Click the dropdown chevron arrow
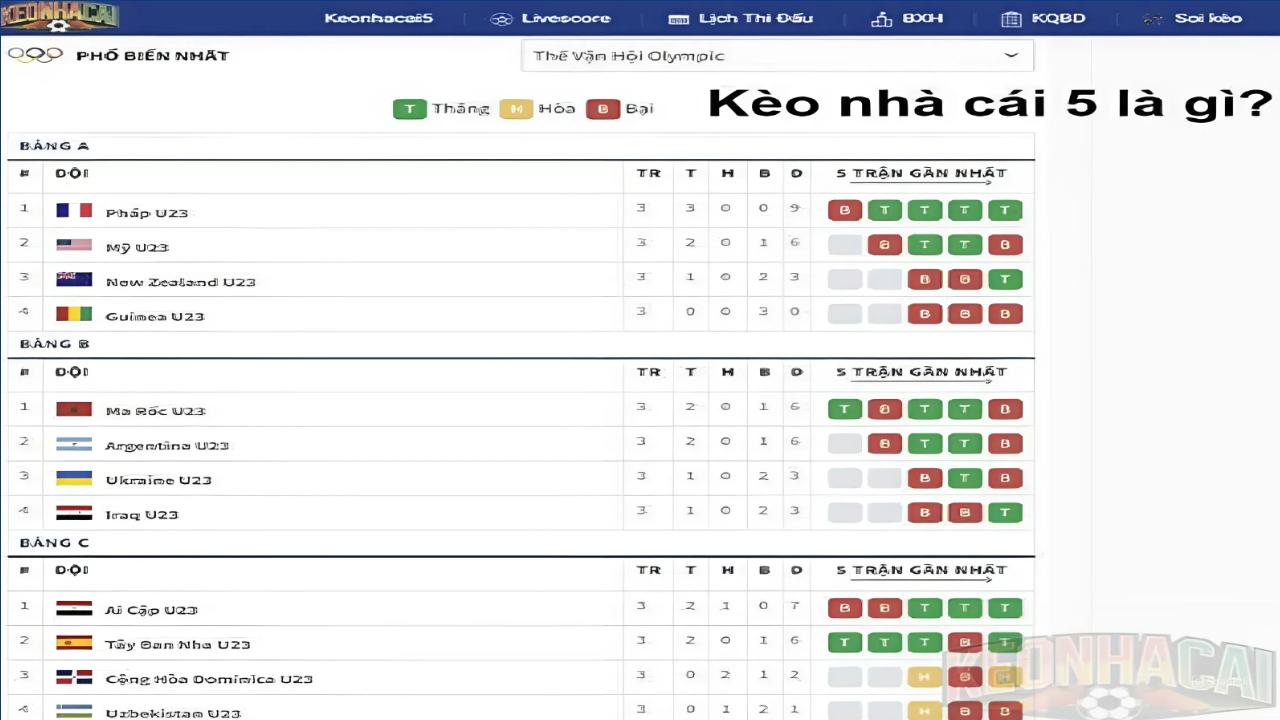 [1011, 56]
